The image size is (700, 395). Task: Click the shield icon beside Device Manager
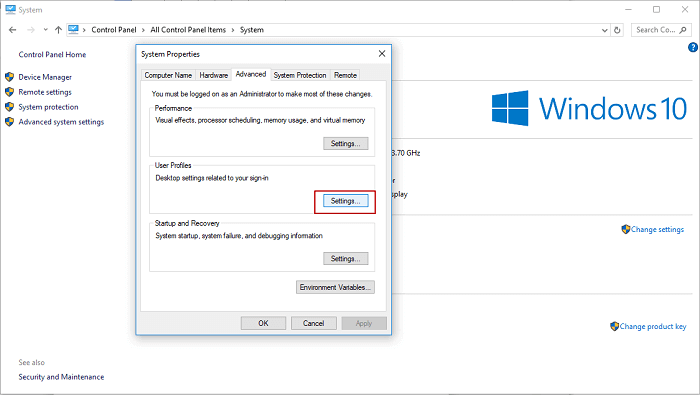[x=9, y=77]
